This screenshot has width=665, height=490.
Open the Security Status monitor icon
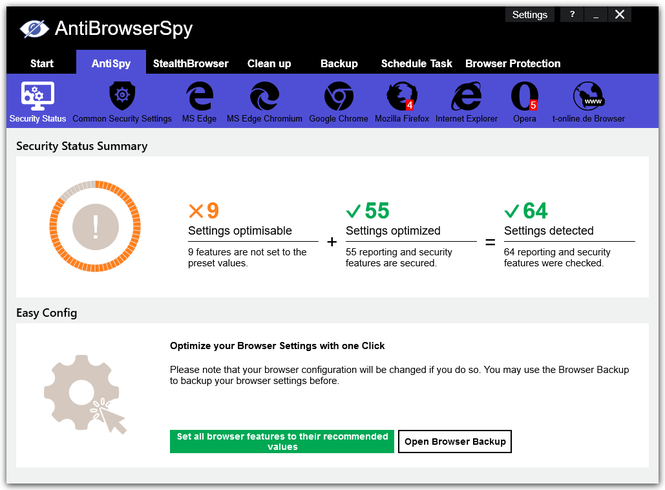tap(37, 96)
